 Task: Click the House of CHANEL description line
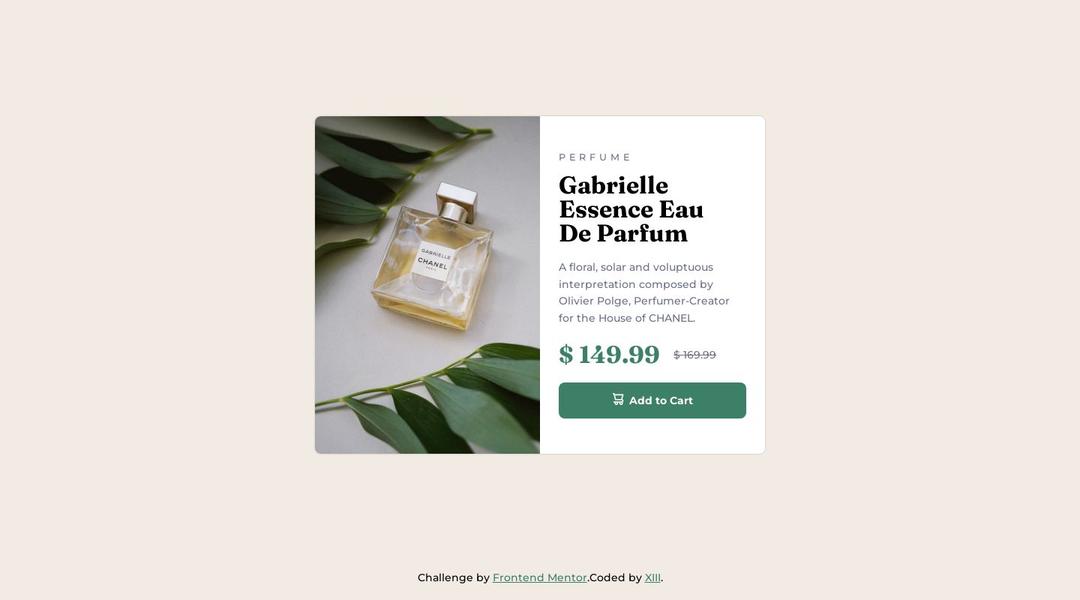627,318
